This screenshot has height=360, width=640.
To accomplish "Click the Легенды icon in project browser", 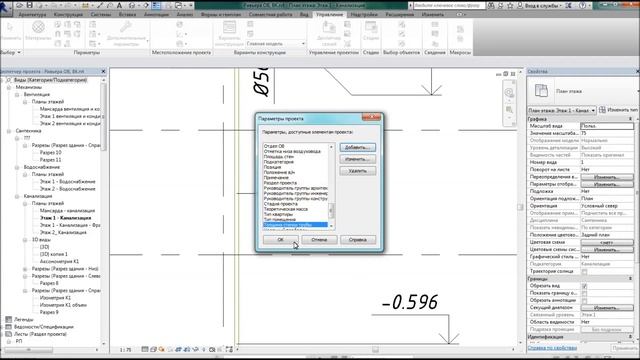I will click(8, 320).
